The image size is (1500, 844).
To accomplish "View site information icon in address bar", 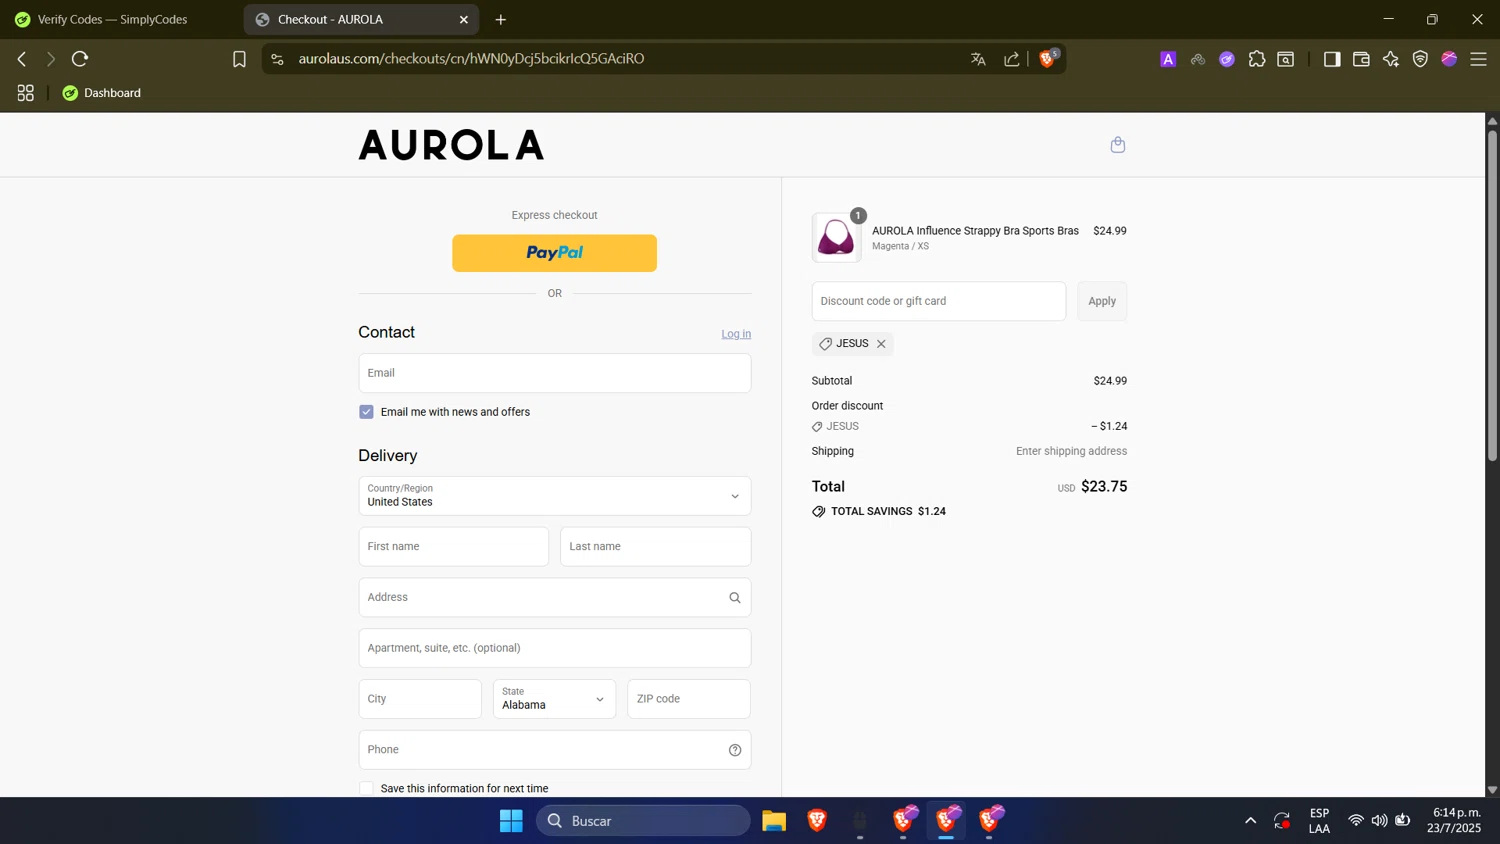I will tap(278, 59).
